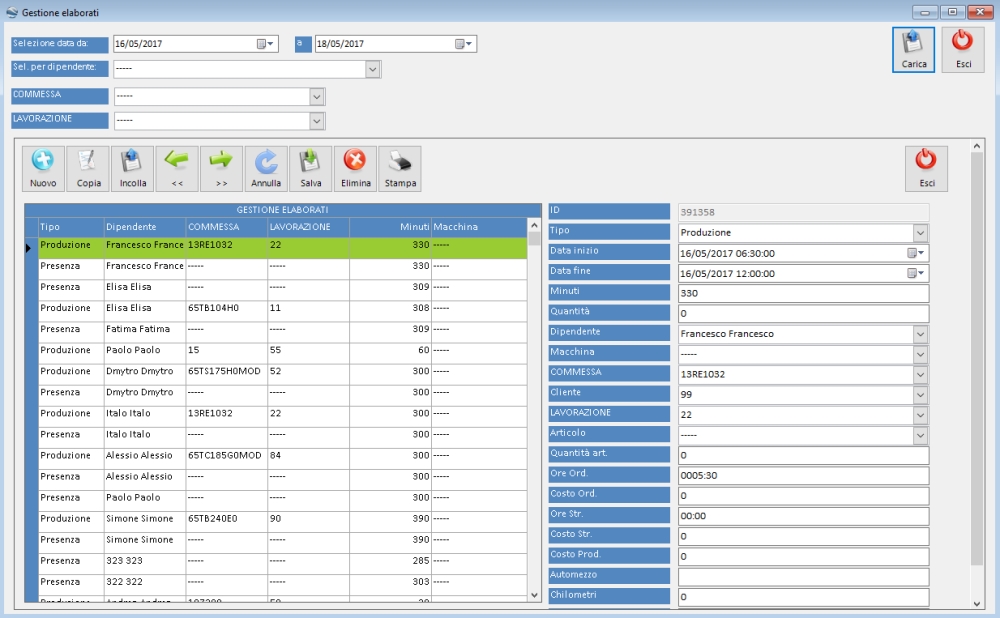Open calendar for end date 18/05/2017
The height and width of the screenshot is (618, 1000).
pos(463,44)
